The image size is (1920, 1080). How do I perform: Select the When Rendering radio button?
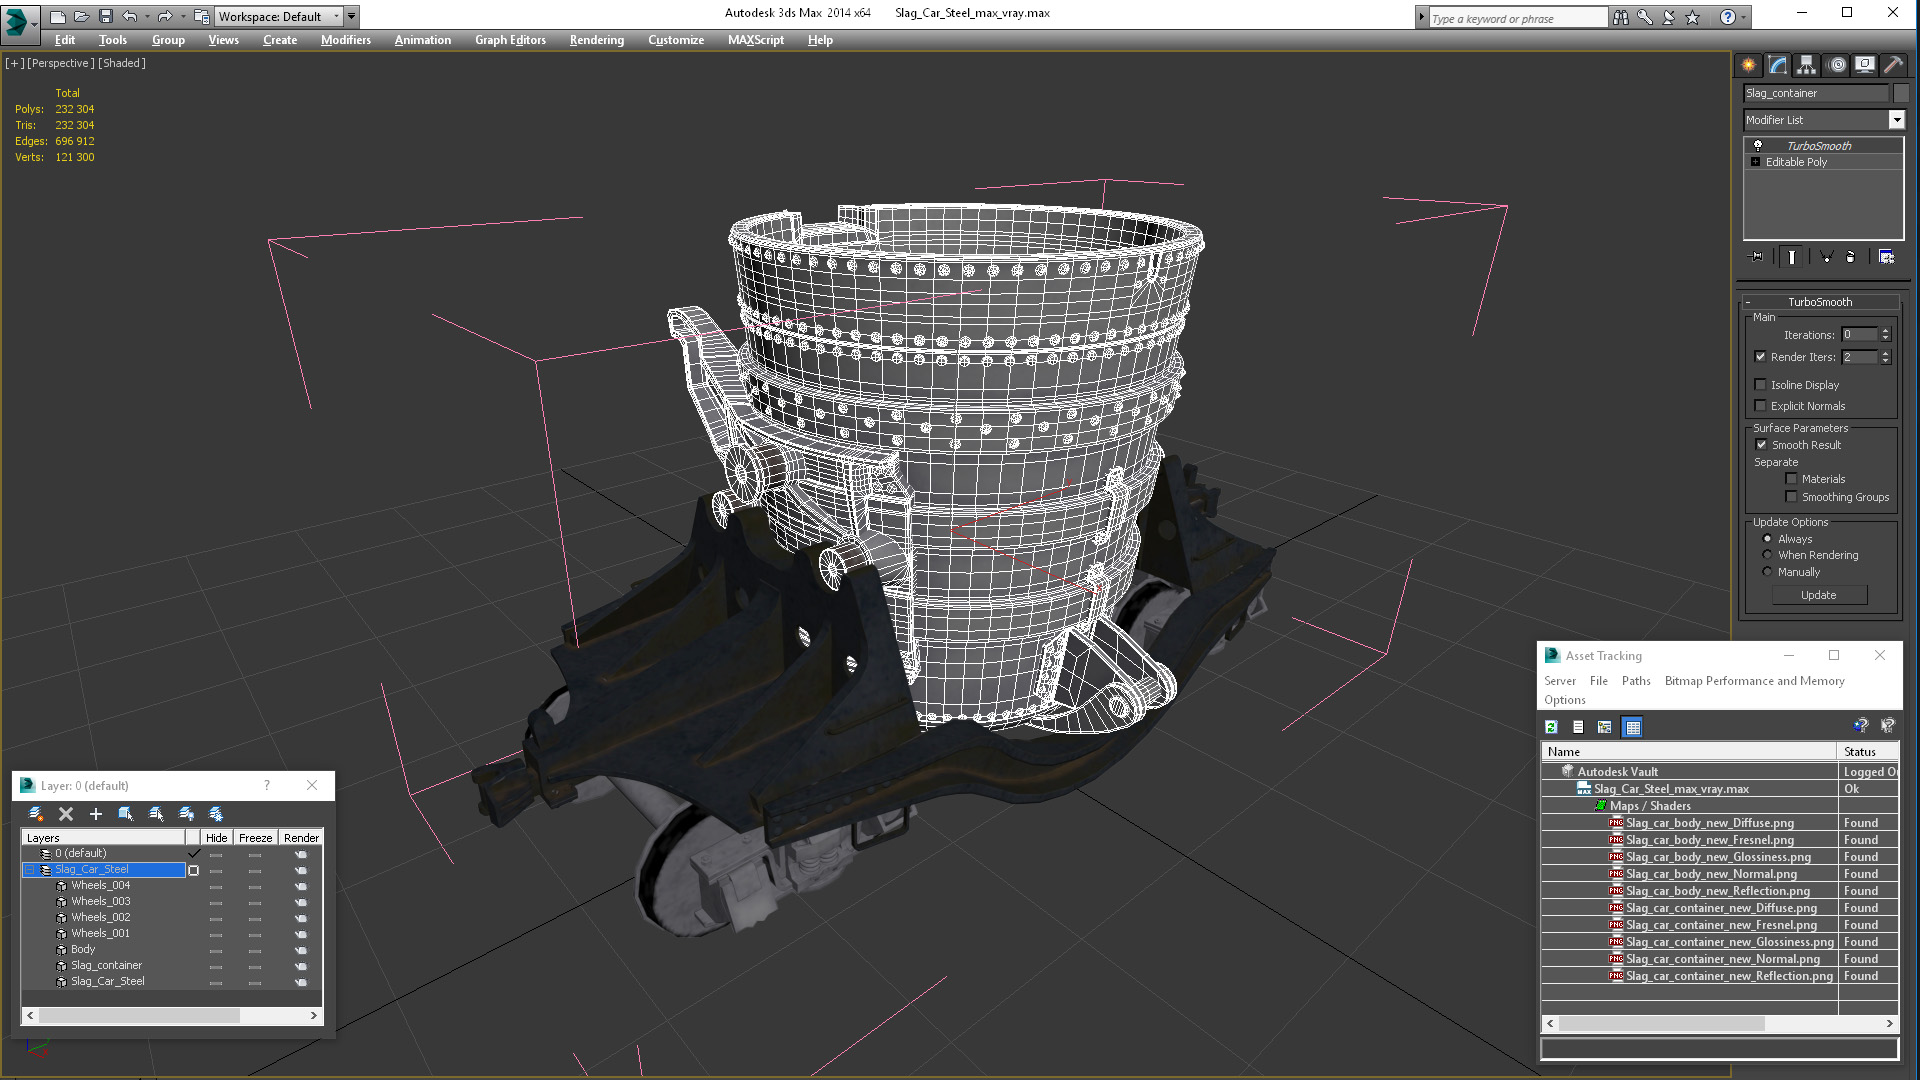[1767, 555]
